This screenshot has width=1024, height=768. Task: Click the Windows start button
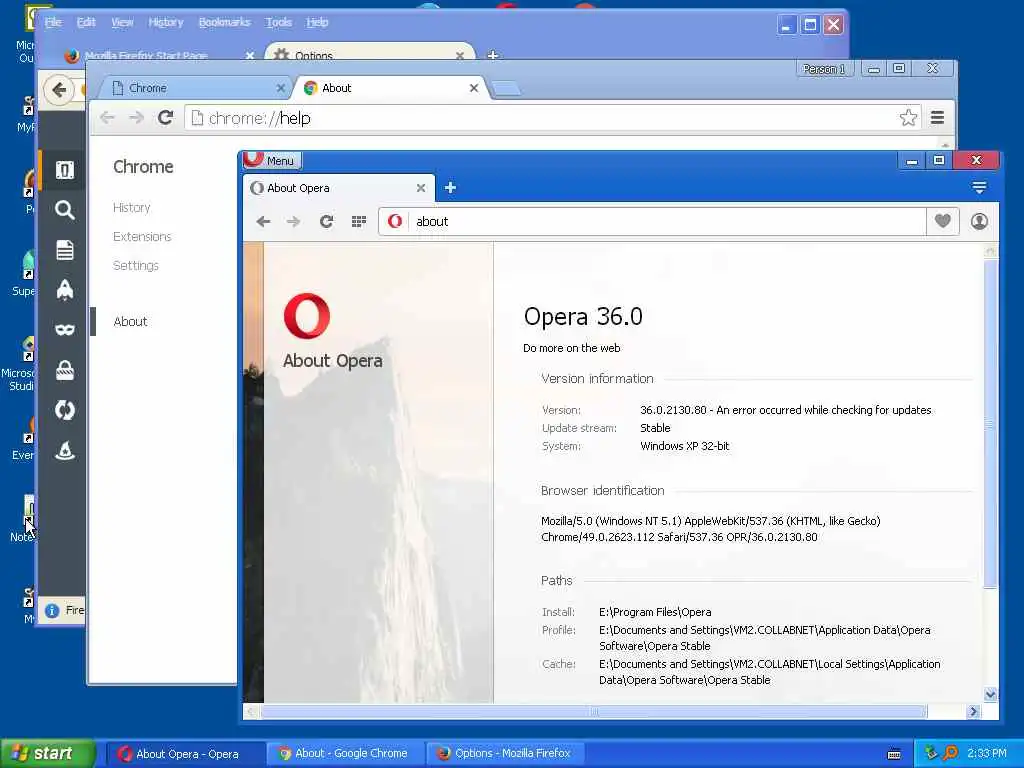(x=48, y=754)
